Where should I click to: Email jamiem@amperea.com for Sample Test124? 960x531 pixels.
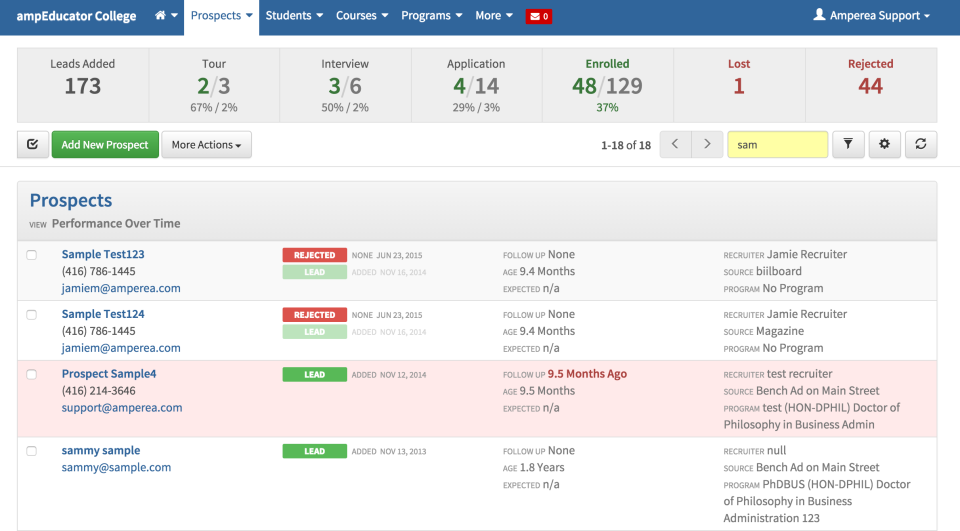click(x=121, y=348)
